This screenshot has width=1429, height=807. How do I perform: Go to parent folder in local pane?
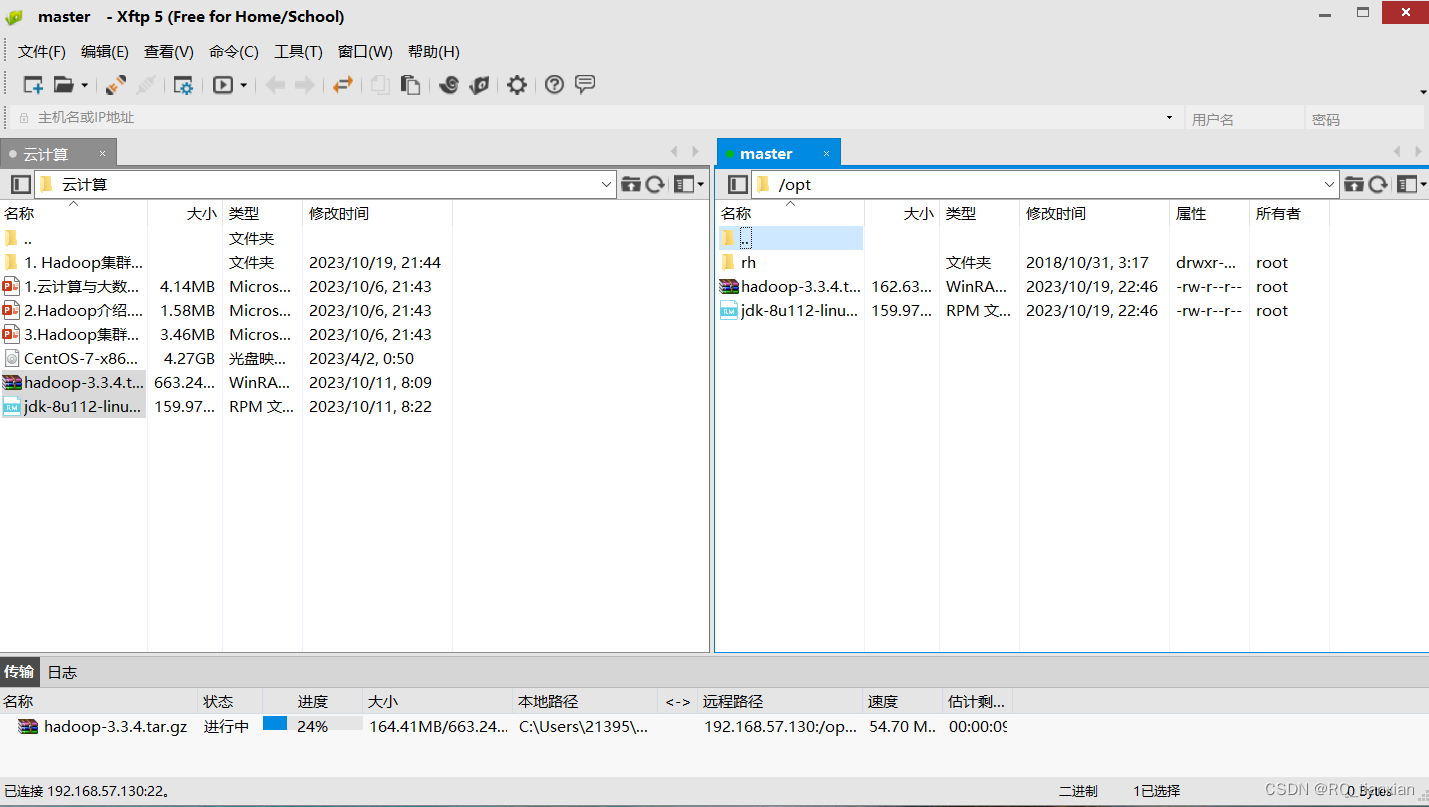631,184
